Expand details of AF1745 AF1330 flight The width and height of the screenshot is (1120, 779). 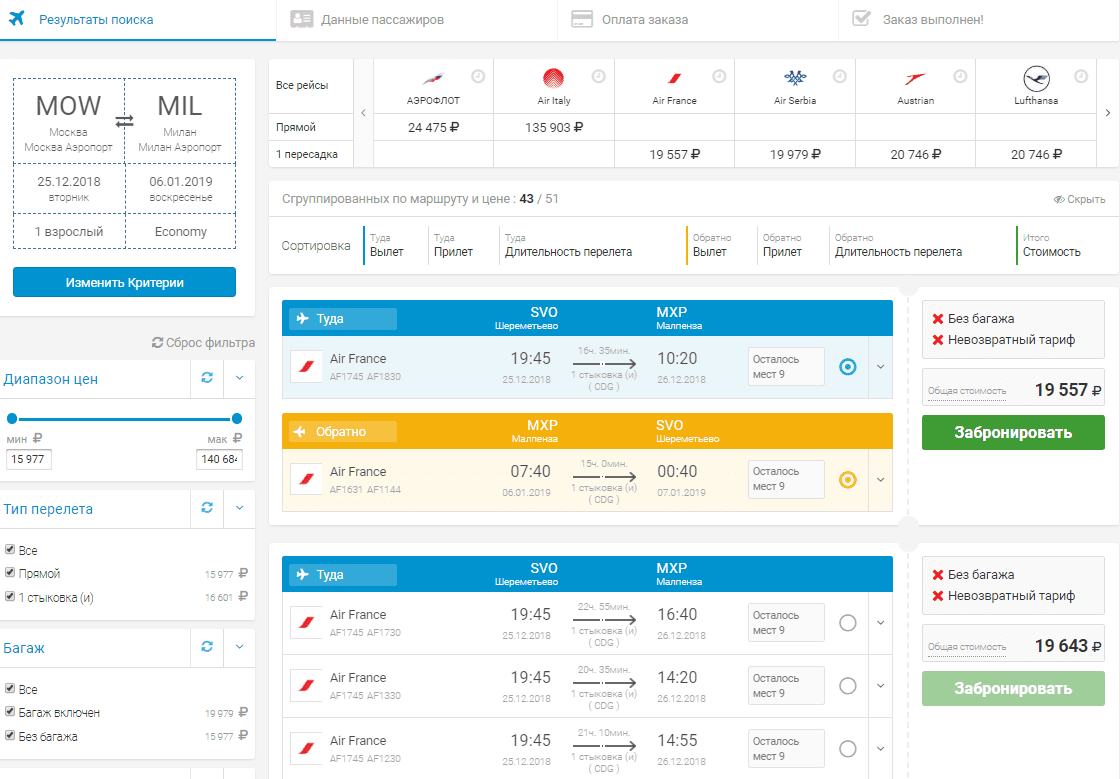point(881,685)
